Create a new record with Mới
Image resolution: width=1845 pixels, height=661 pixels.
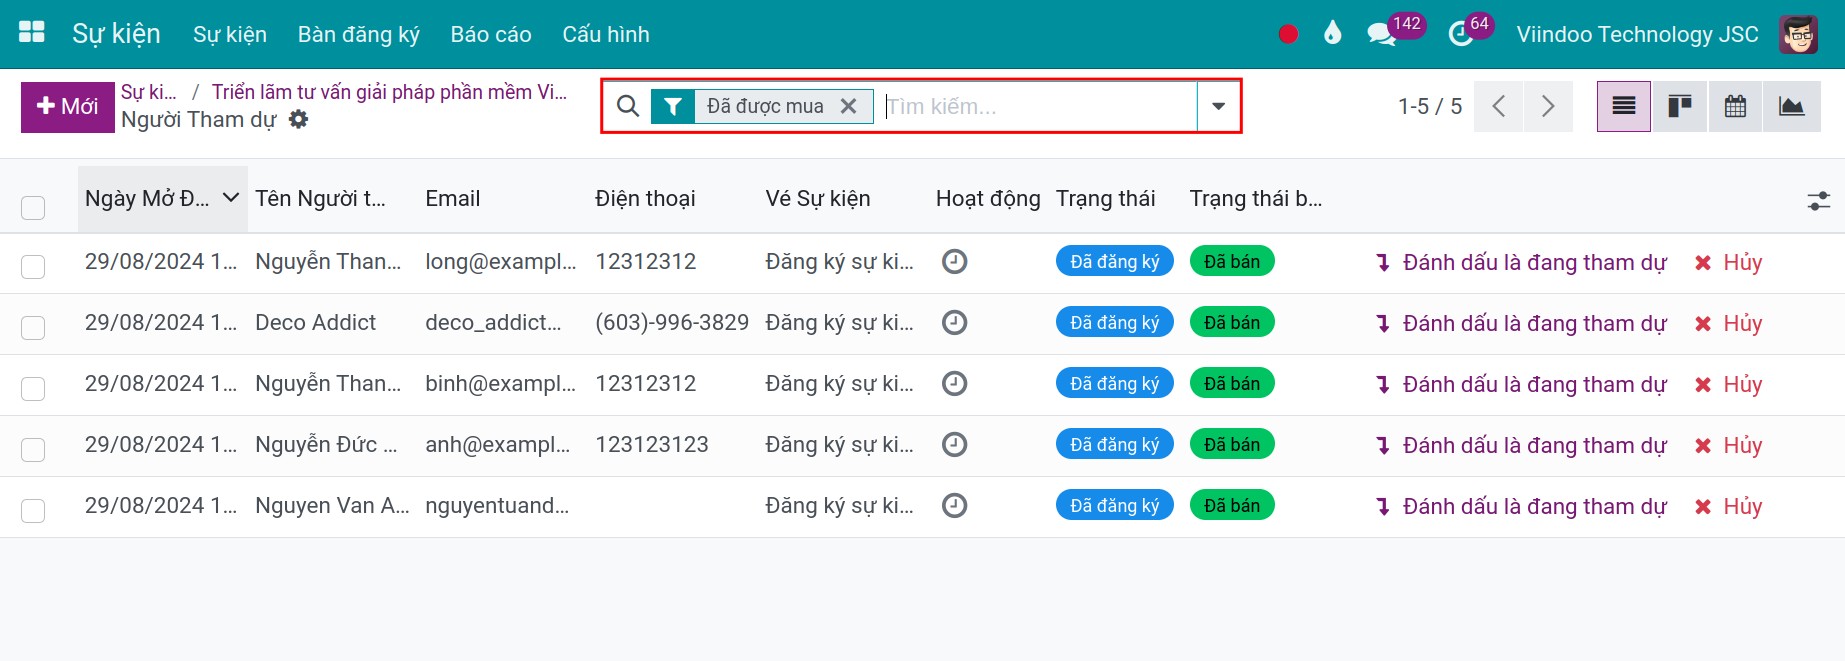pyautogui.click(x=68, y=107)
